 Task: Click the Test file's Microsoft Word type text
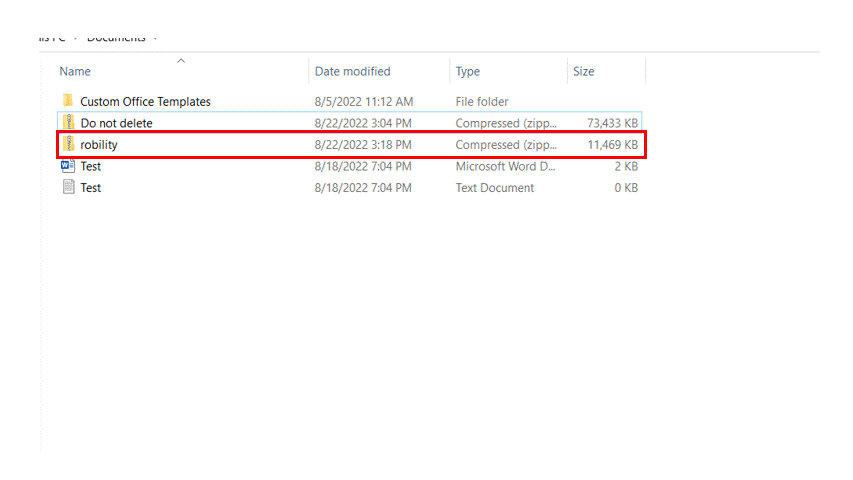[x=505, y=166]
